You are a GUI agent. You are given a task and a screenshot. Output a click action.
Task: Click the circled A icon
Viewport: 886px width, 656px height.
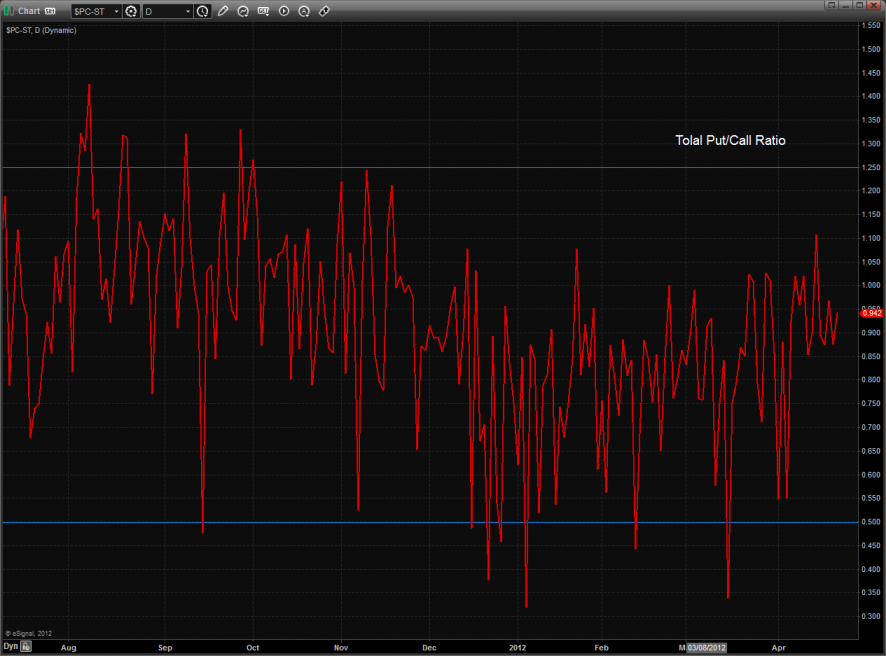coord(304,11)
